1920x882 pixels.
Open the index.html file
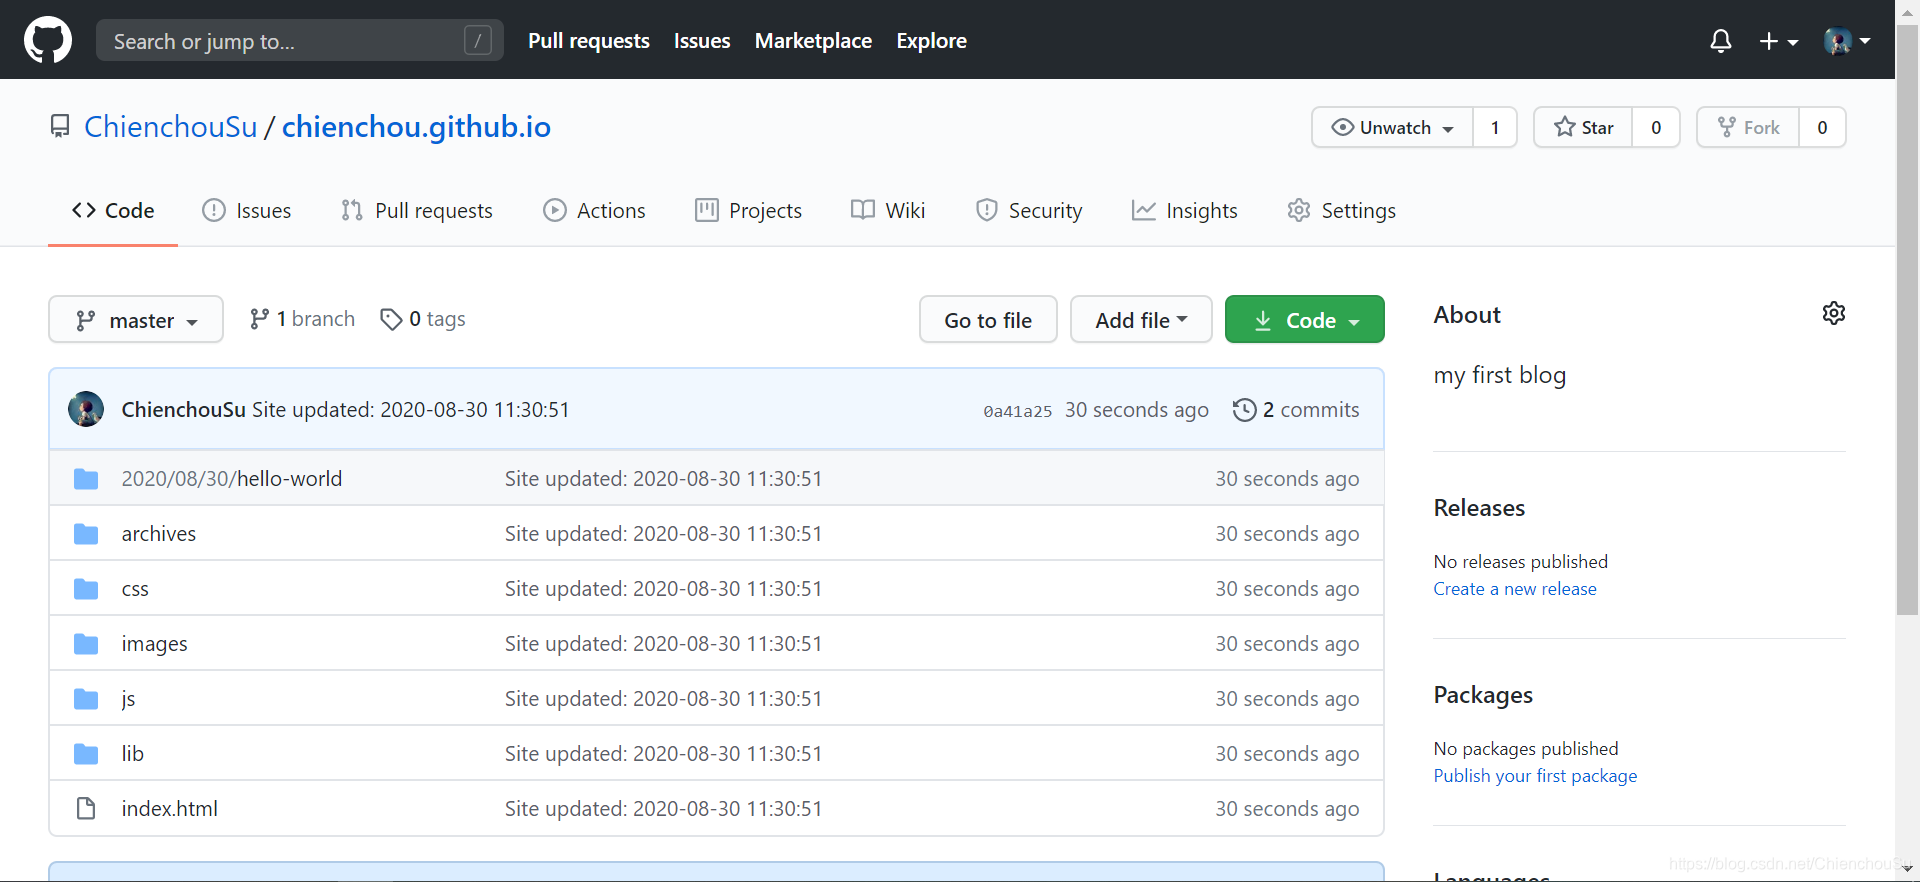[170, 809]
